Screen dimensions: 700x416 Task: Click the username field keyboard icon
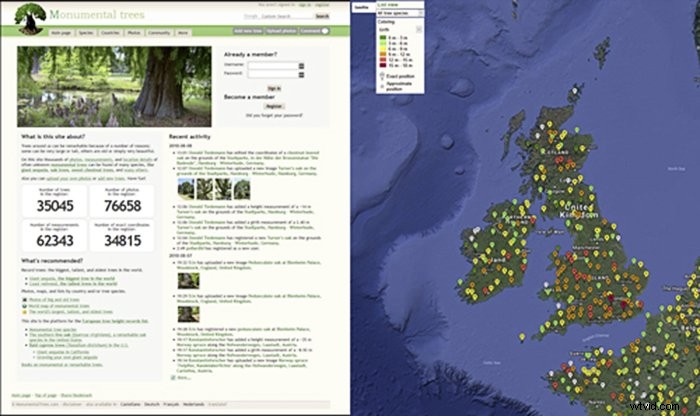pos(300,65)
